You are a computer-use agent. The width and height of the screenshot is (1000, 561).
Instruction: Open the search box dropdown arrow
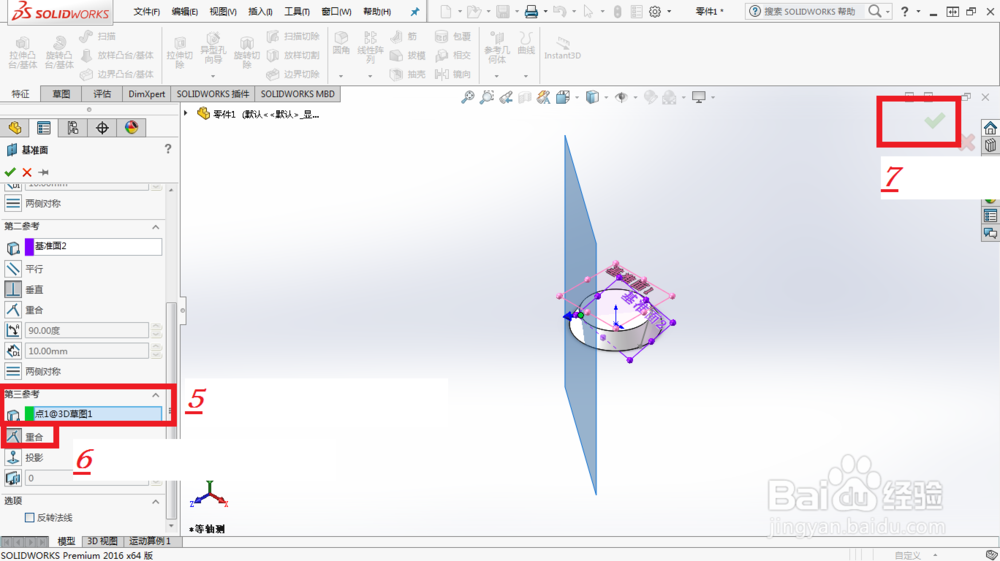(888, 11)
